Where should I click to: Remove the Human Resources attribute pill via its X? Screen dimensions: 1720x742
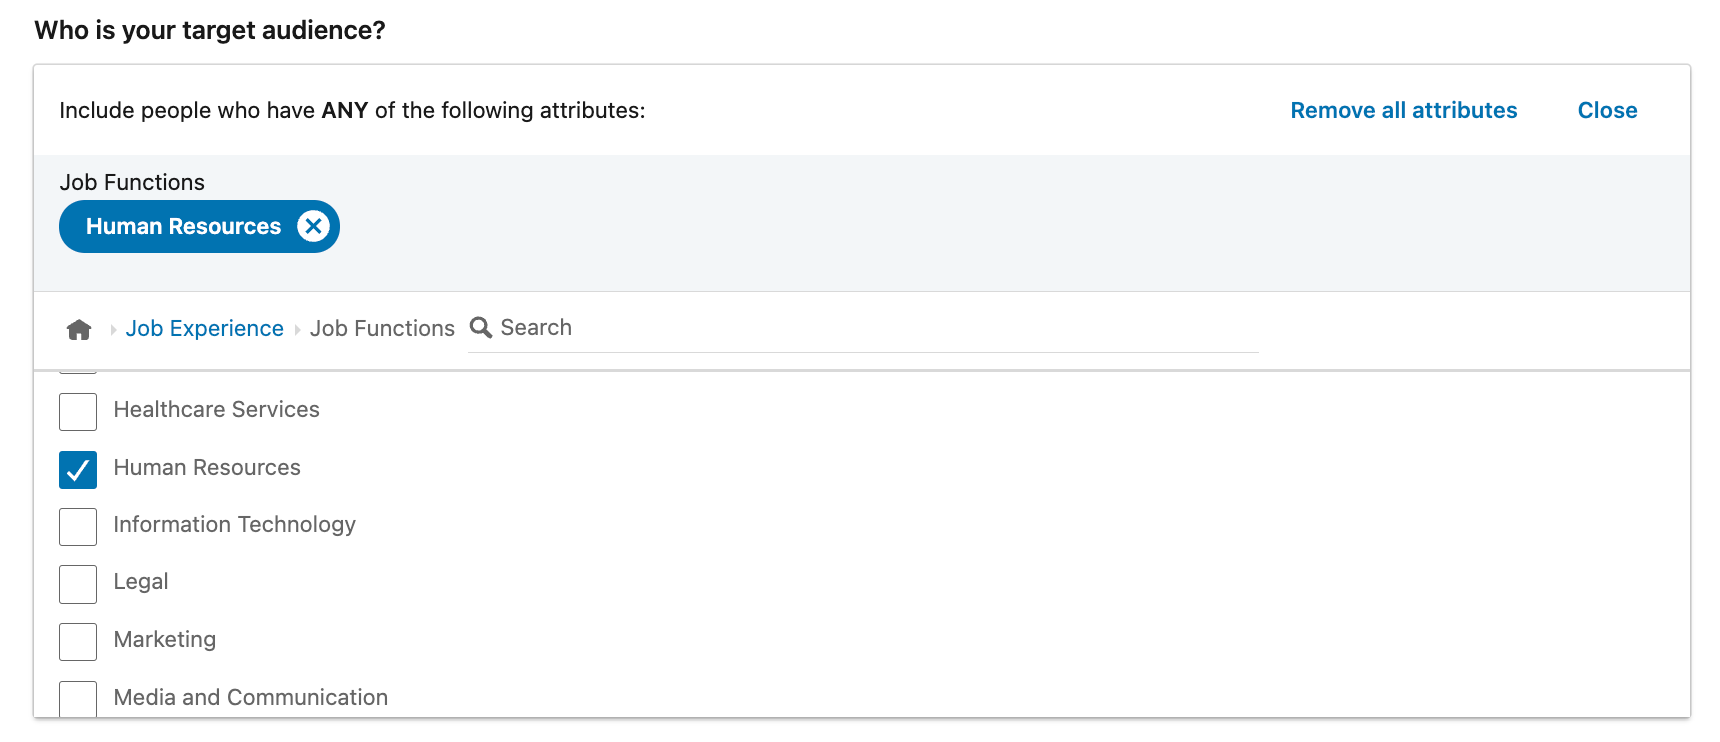point(313,226)
